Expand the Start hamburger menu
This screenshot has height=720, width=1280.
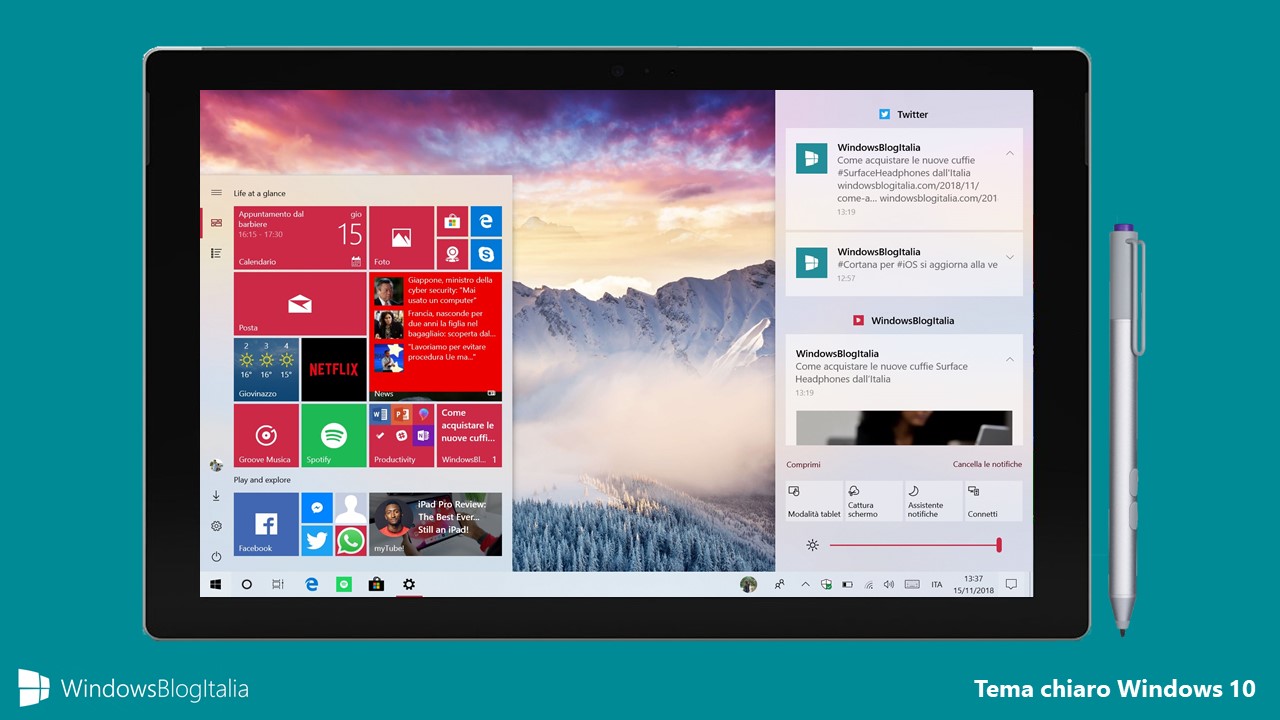(216, 193)
